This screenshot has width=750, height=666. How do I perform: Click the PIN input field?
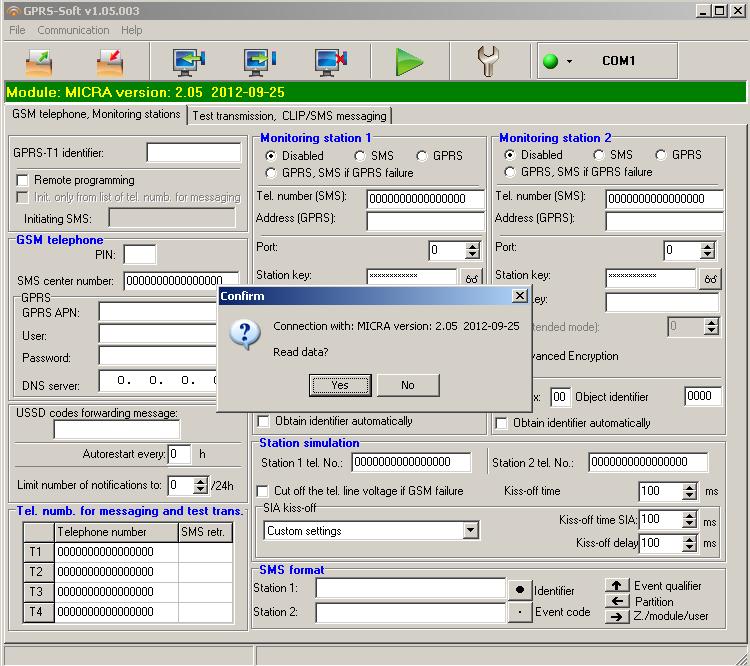click(140, 255)
